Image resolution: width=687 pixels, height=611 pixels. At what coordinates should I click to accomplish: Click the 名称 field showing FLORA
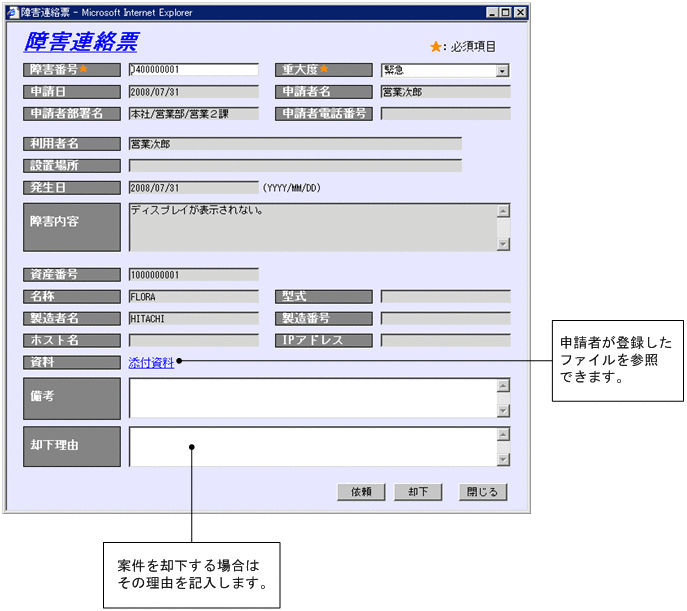pyautogui.click(x=194, y=297)
